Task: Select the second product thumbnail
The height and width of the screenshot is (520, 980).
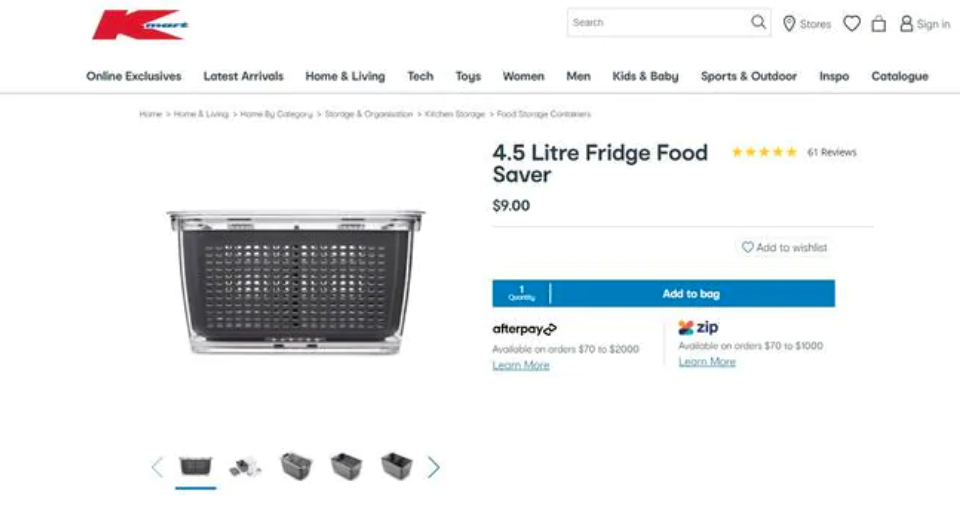Action: click(246, 466)
